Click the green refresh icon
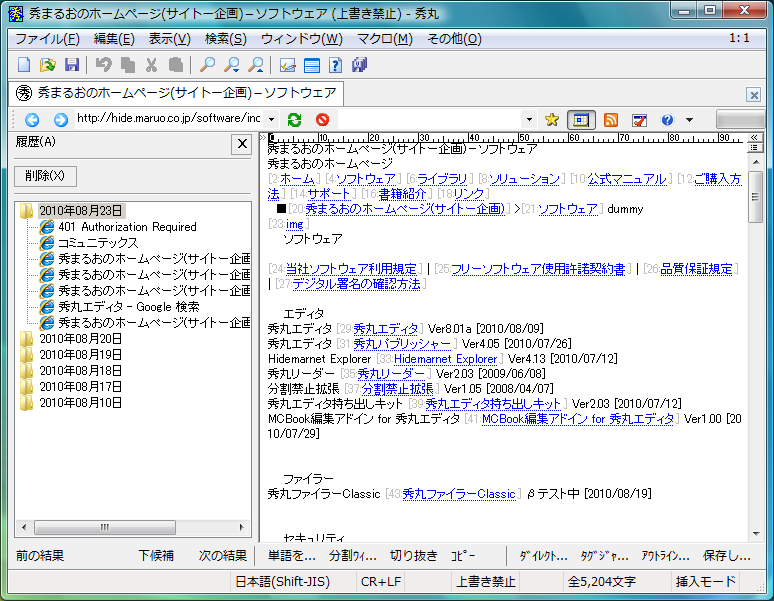The width and height of the screenshot is (774, 601). pos(295,119)
